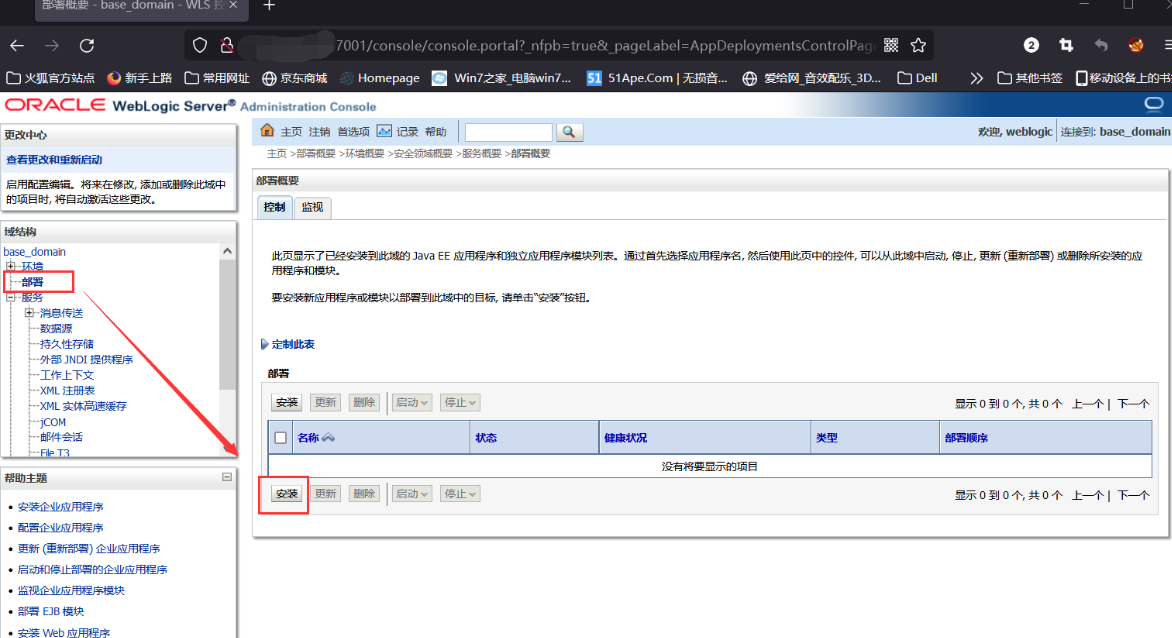Click the home icon next to 主页
This screenshot has height=638, width=1172.
click(267, 131)
